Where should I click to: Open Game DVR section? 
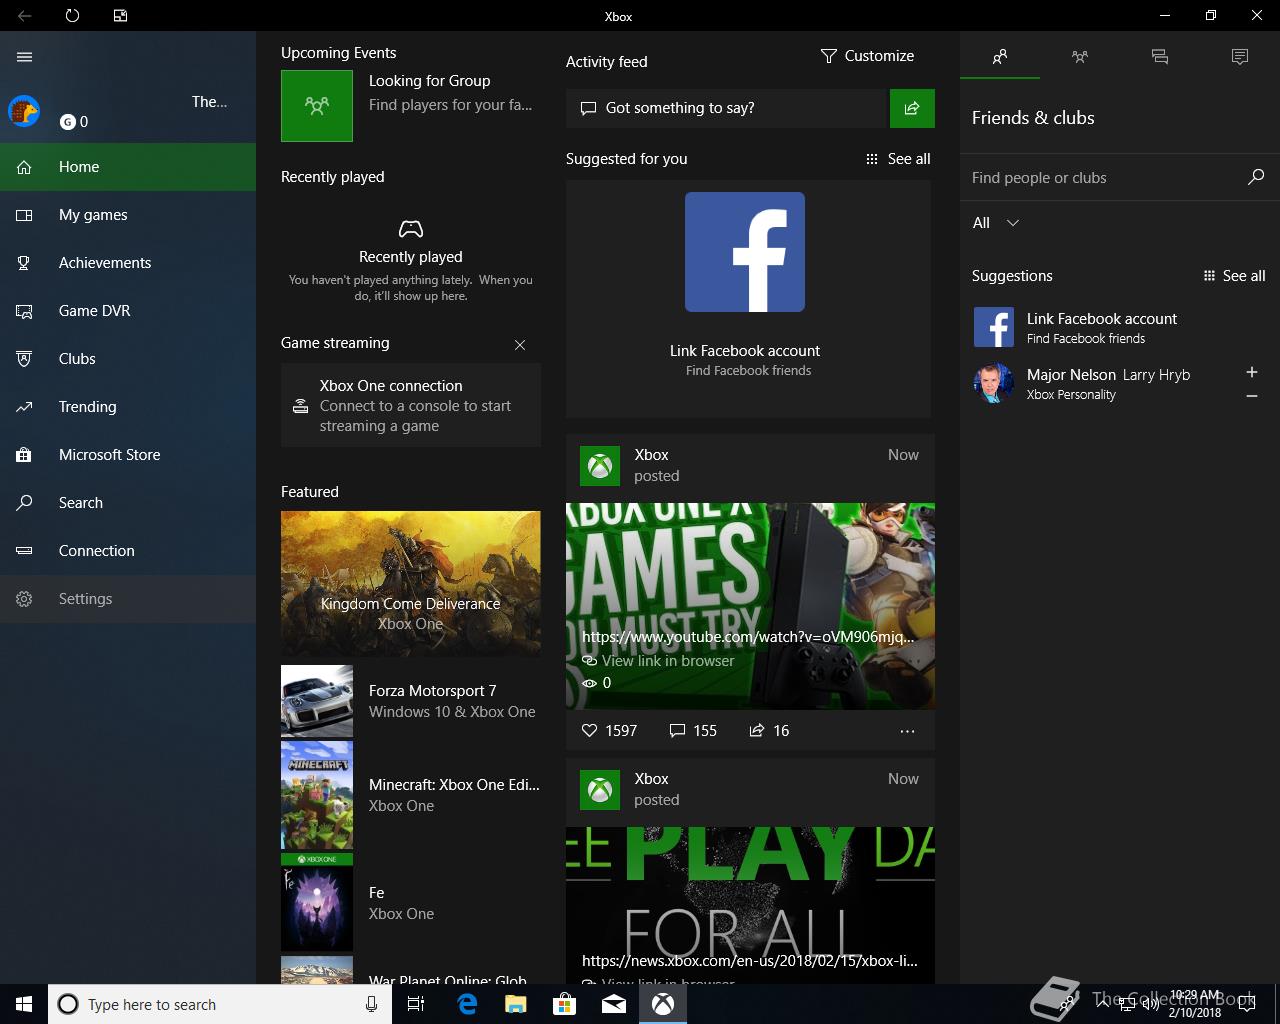(x=128, y=311)
